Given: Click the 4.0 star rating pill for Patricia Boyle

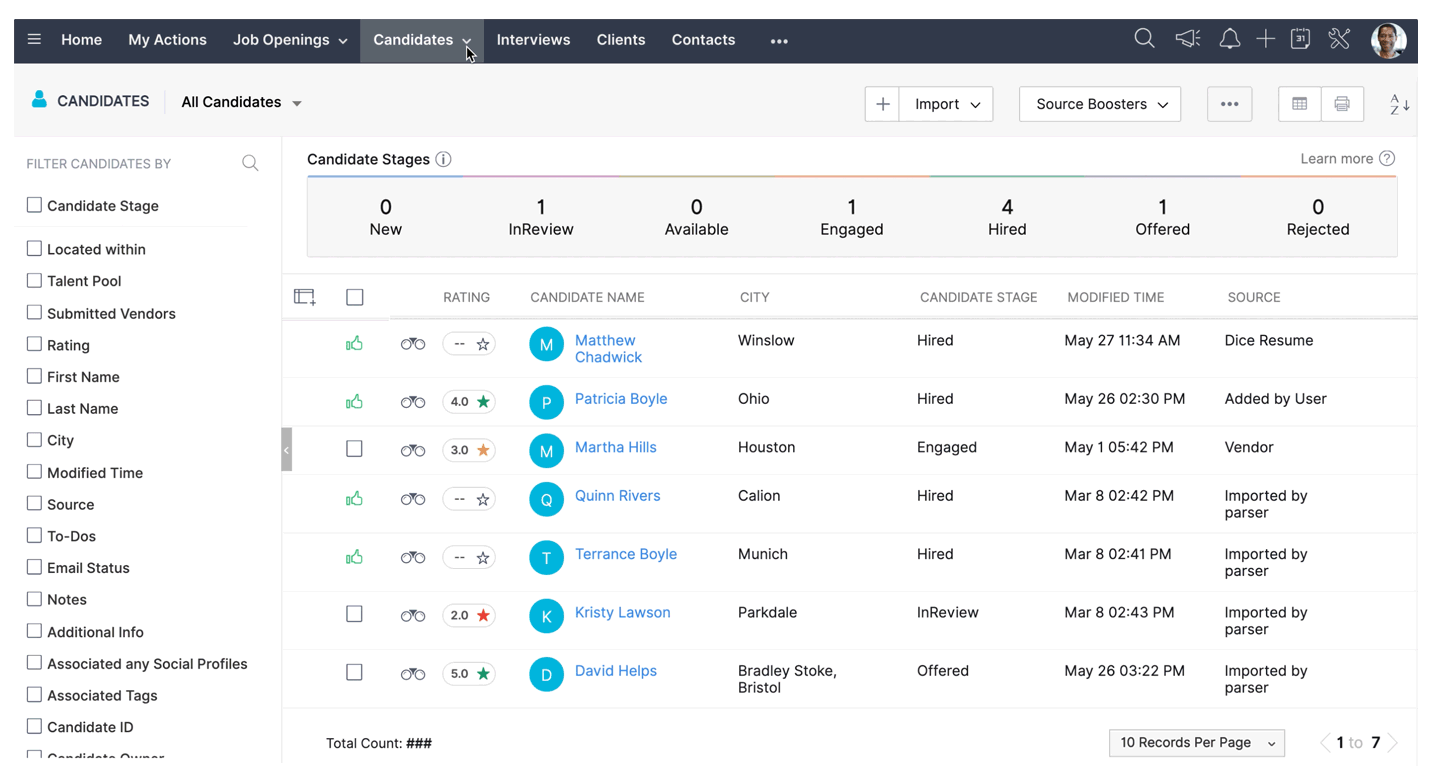Looking at the screenshot, I should click(469, 401).
